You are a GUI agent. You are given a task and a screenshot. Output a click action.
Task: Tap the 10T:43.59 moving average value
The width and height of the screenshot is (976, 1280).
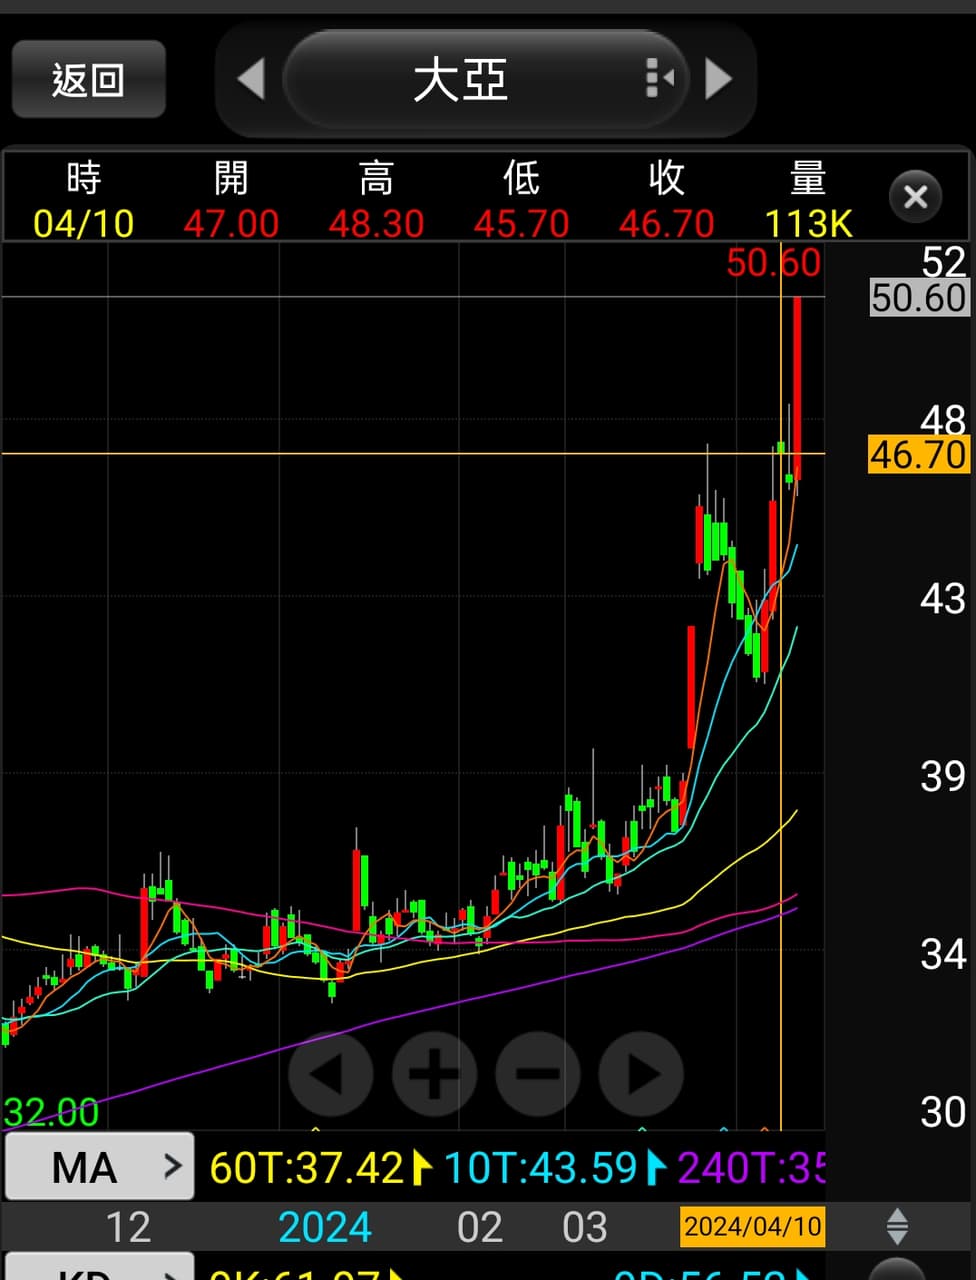[540, 1167]
